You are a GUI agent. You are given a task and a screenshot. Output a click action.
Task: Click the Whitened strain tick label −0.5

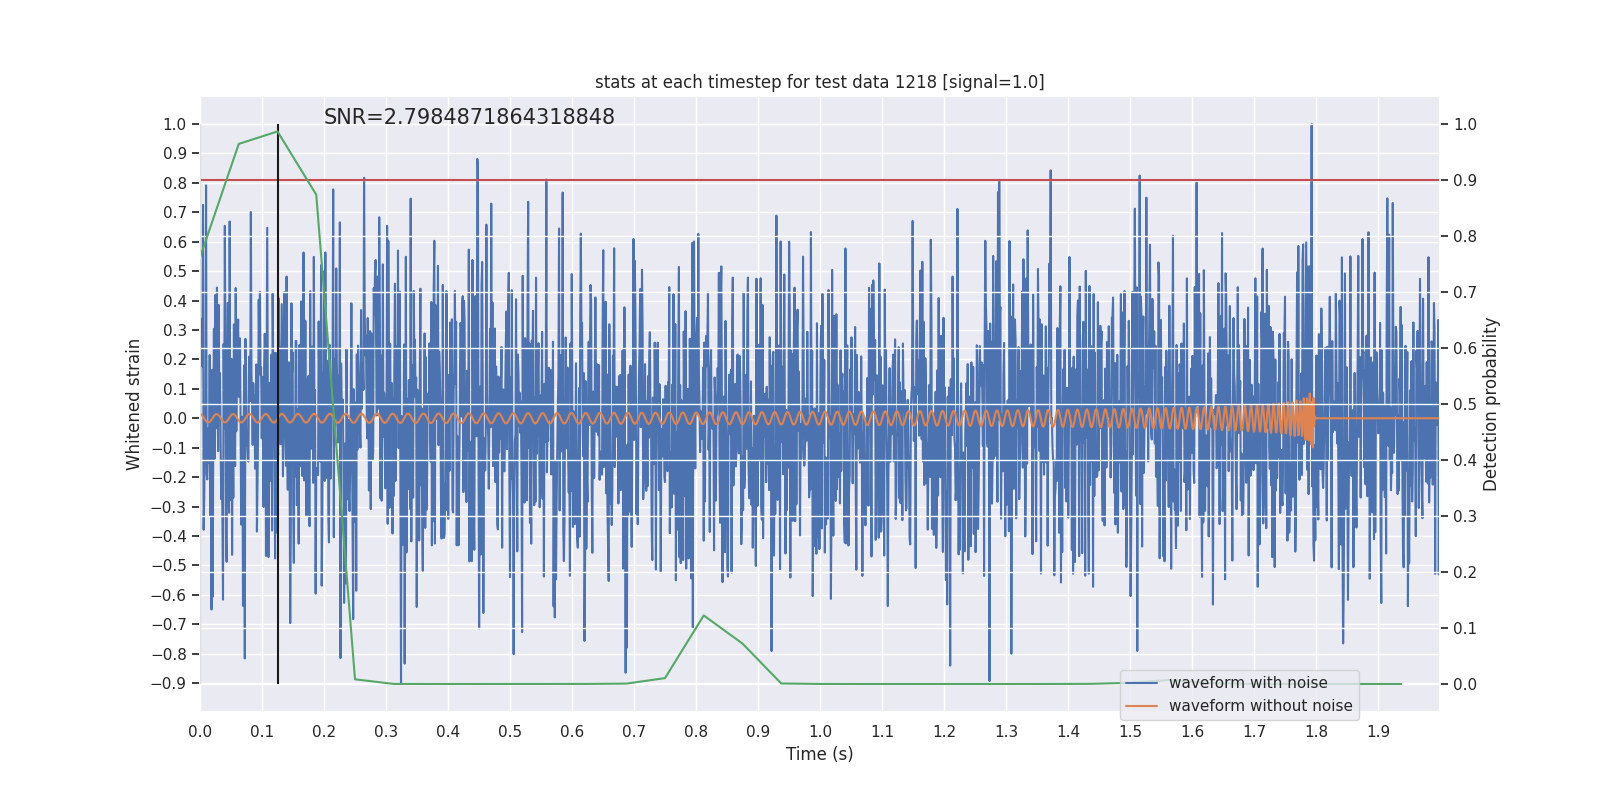point(169,566)
